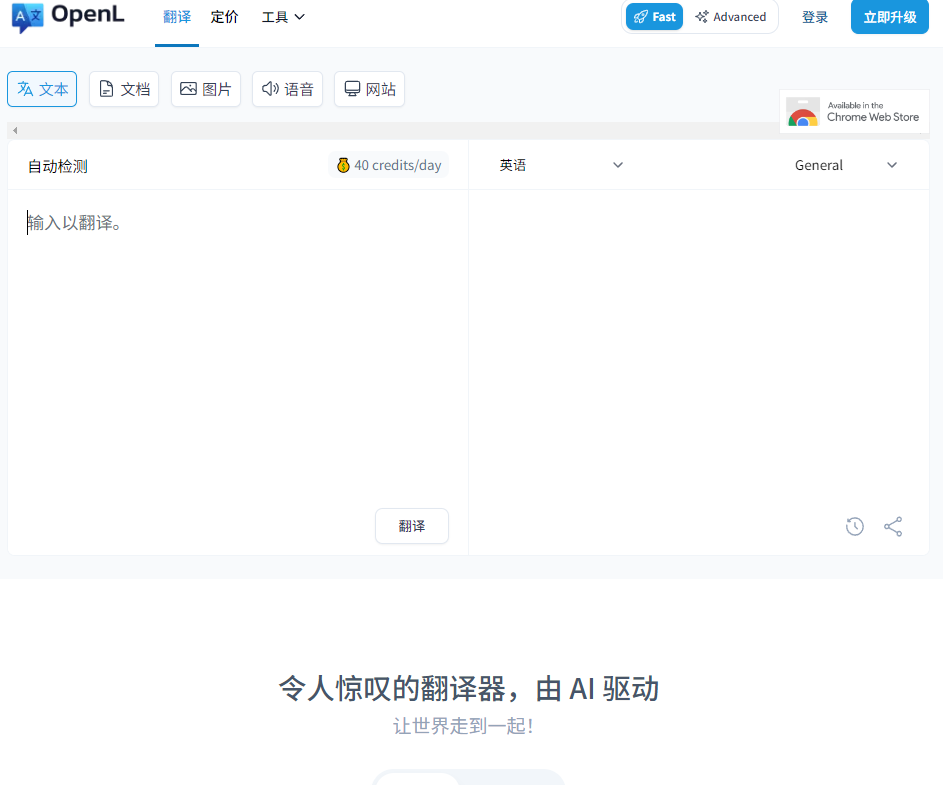The image size is (943, 785).
Task: Click the heading 令人惊叹的翻译器，由 AI 驱动
Action: 469,689
